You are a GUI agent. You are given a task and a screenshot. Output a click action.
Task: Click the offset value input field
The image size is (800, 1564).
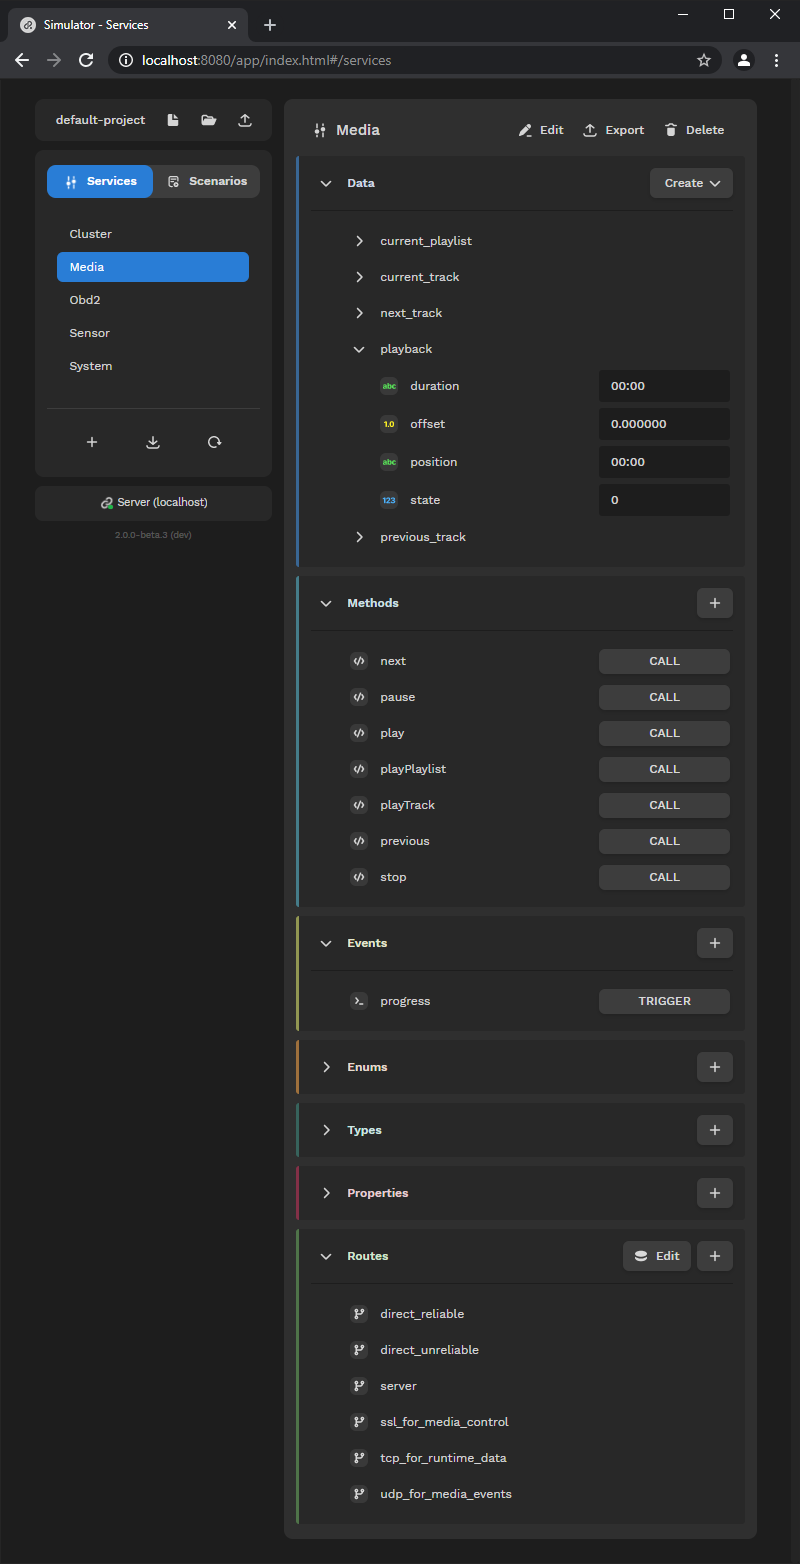(663, 424)
